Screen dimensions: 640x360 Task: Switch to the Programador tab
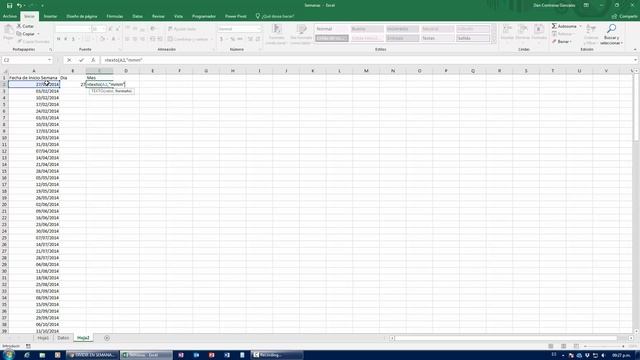pyautogui.click(x=204, y=16)
